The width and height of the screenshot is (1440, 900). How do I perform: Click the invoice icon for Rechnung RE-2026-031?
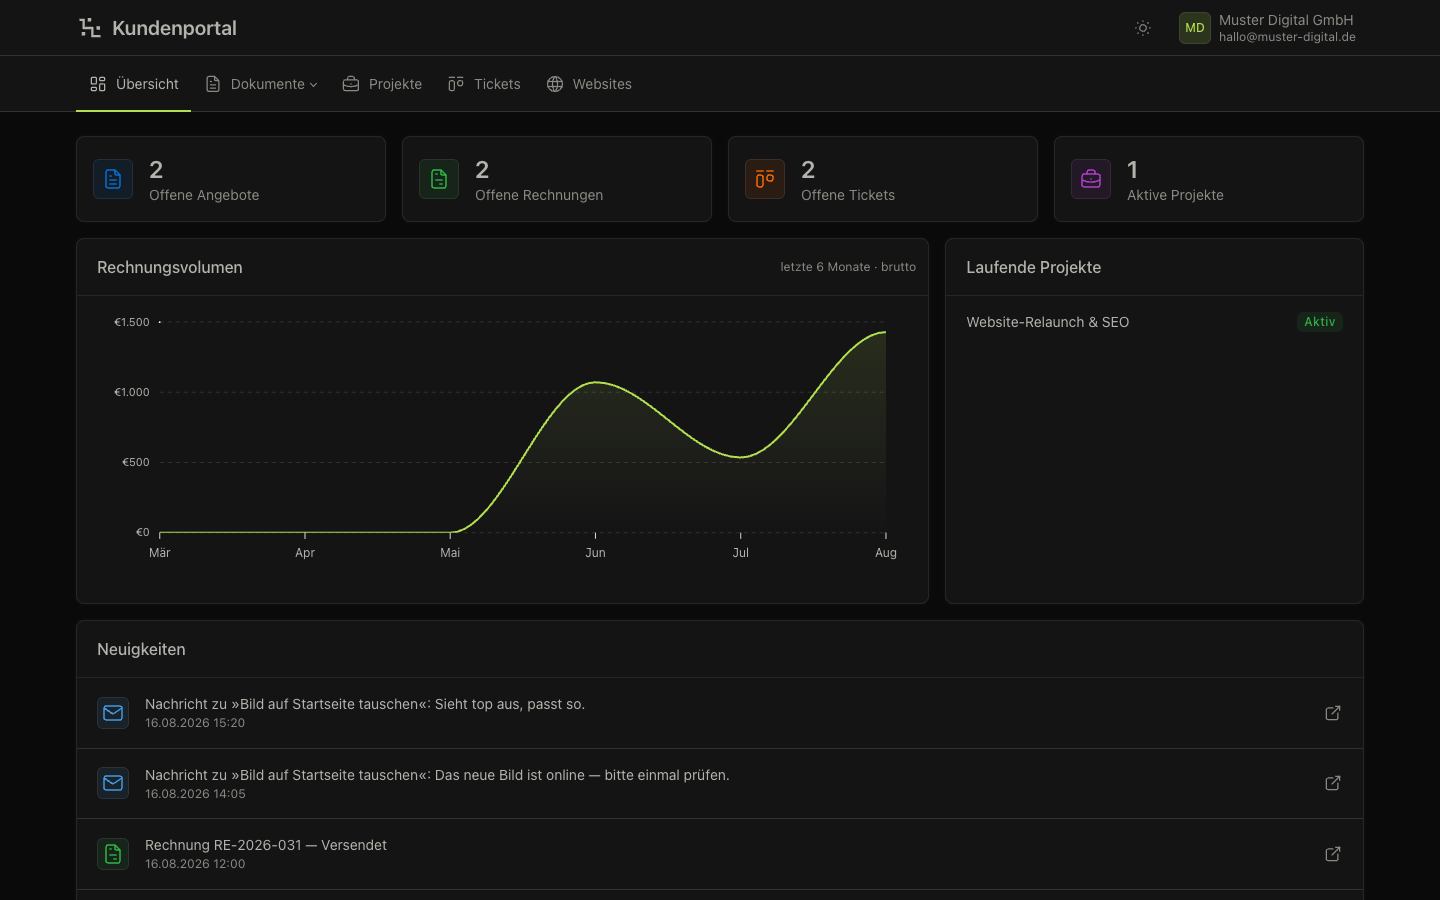click(113, 854)
